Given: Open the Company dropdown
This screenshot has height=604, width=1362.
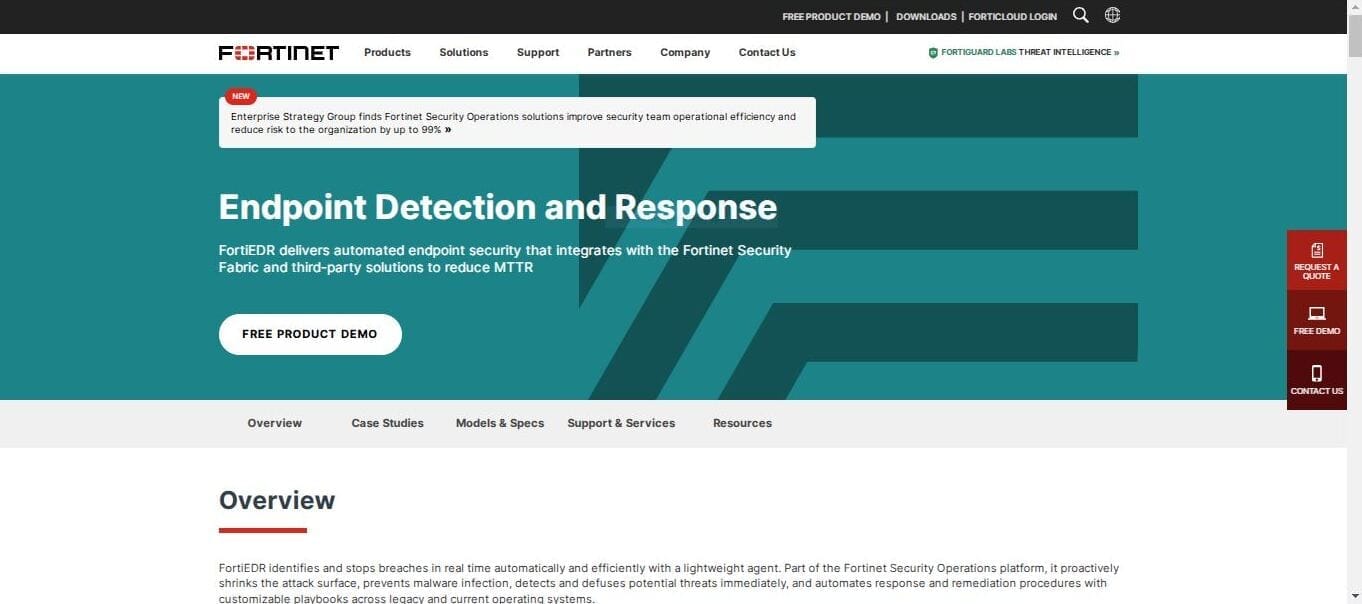Looking at the screenshot, I should [x=684, y=52].
